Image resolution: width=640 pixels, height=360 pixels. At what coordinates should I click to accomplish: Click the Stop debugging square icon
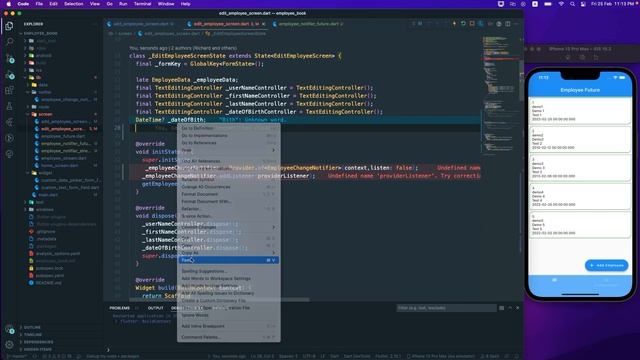472,24
